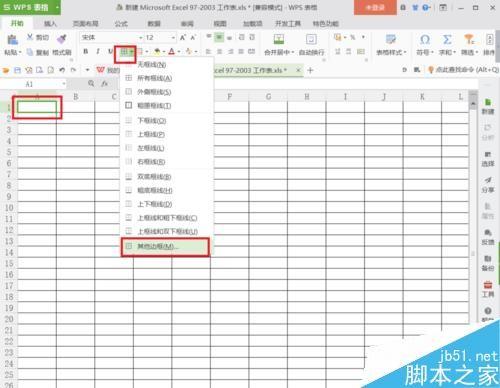Click the Wrap Text icon

(311, 39)
